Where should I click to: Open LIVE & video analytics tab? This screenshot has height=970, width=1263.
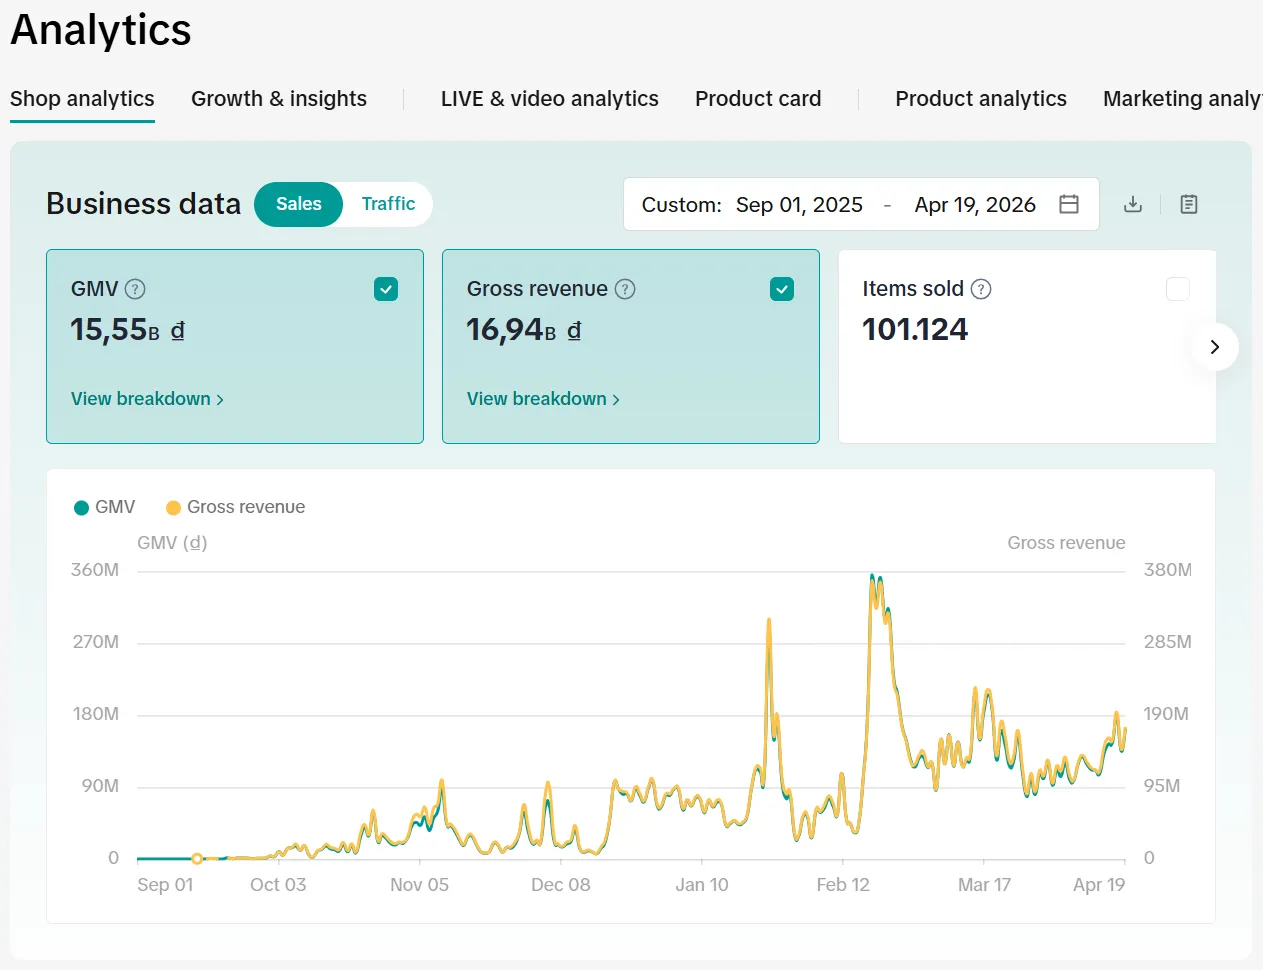549,99
